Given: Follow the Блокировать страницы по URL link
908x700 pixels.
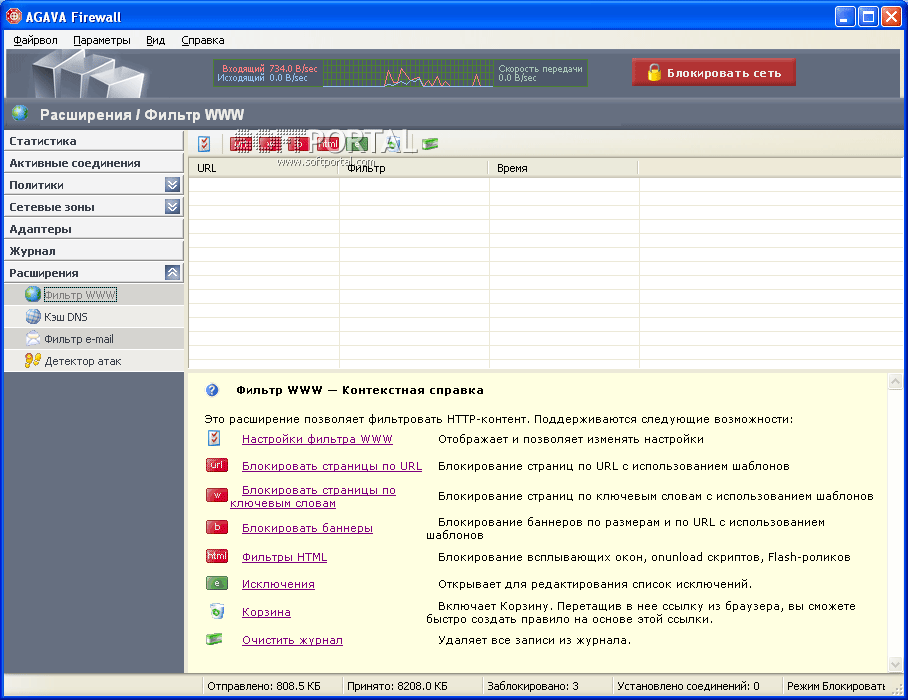Looking at the screenshot, I should point(332,466).
